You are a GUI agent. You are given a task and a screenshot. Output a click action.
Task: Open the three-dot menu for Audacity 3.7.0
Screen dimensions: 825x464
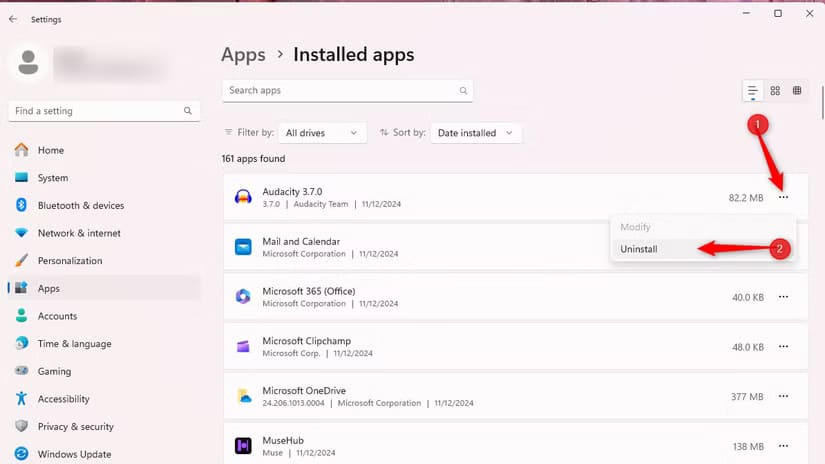(x=783, y=197)
